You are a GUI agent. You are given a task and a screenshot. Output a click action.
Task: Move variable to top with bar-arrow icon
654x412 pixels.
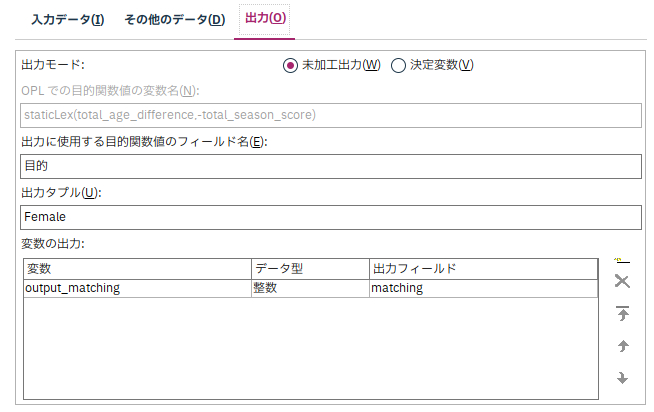pyautogui.click(x=622, y=313)
